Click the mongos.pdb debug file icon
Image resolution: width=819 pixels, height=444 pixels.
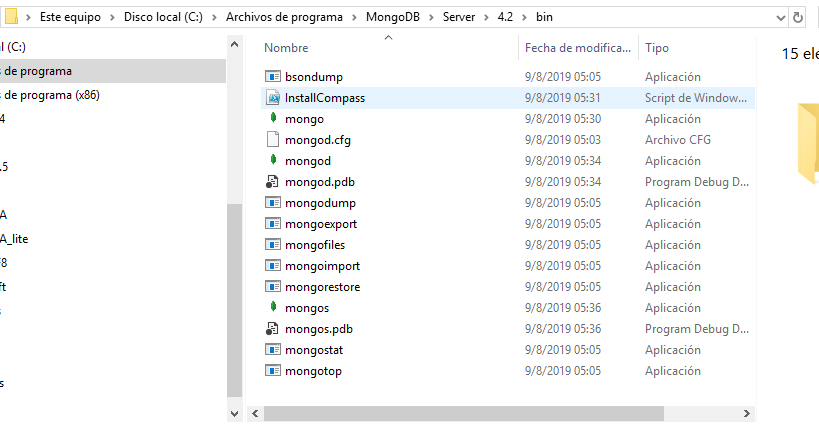pos(273,329)
